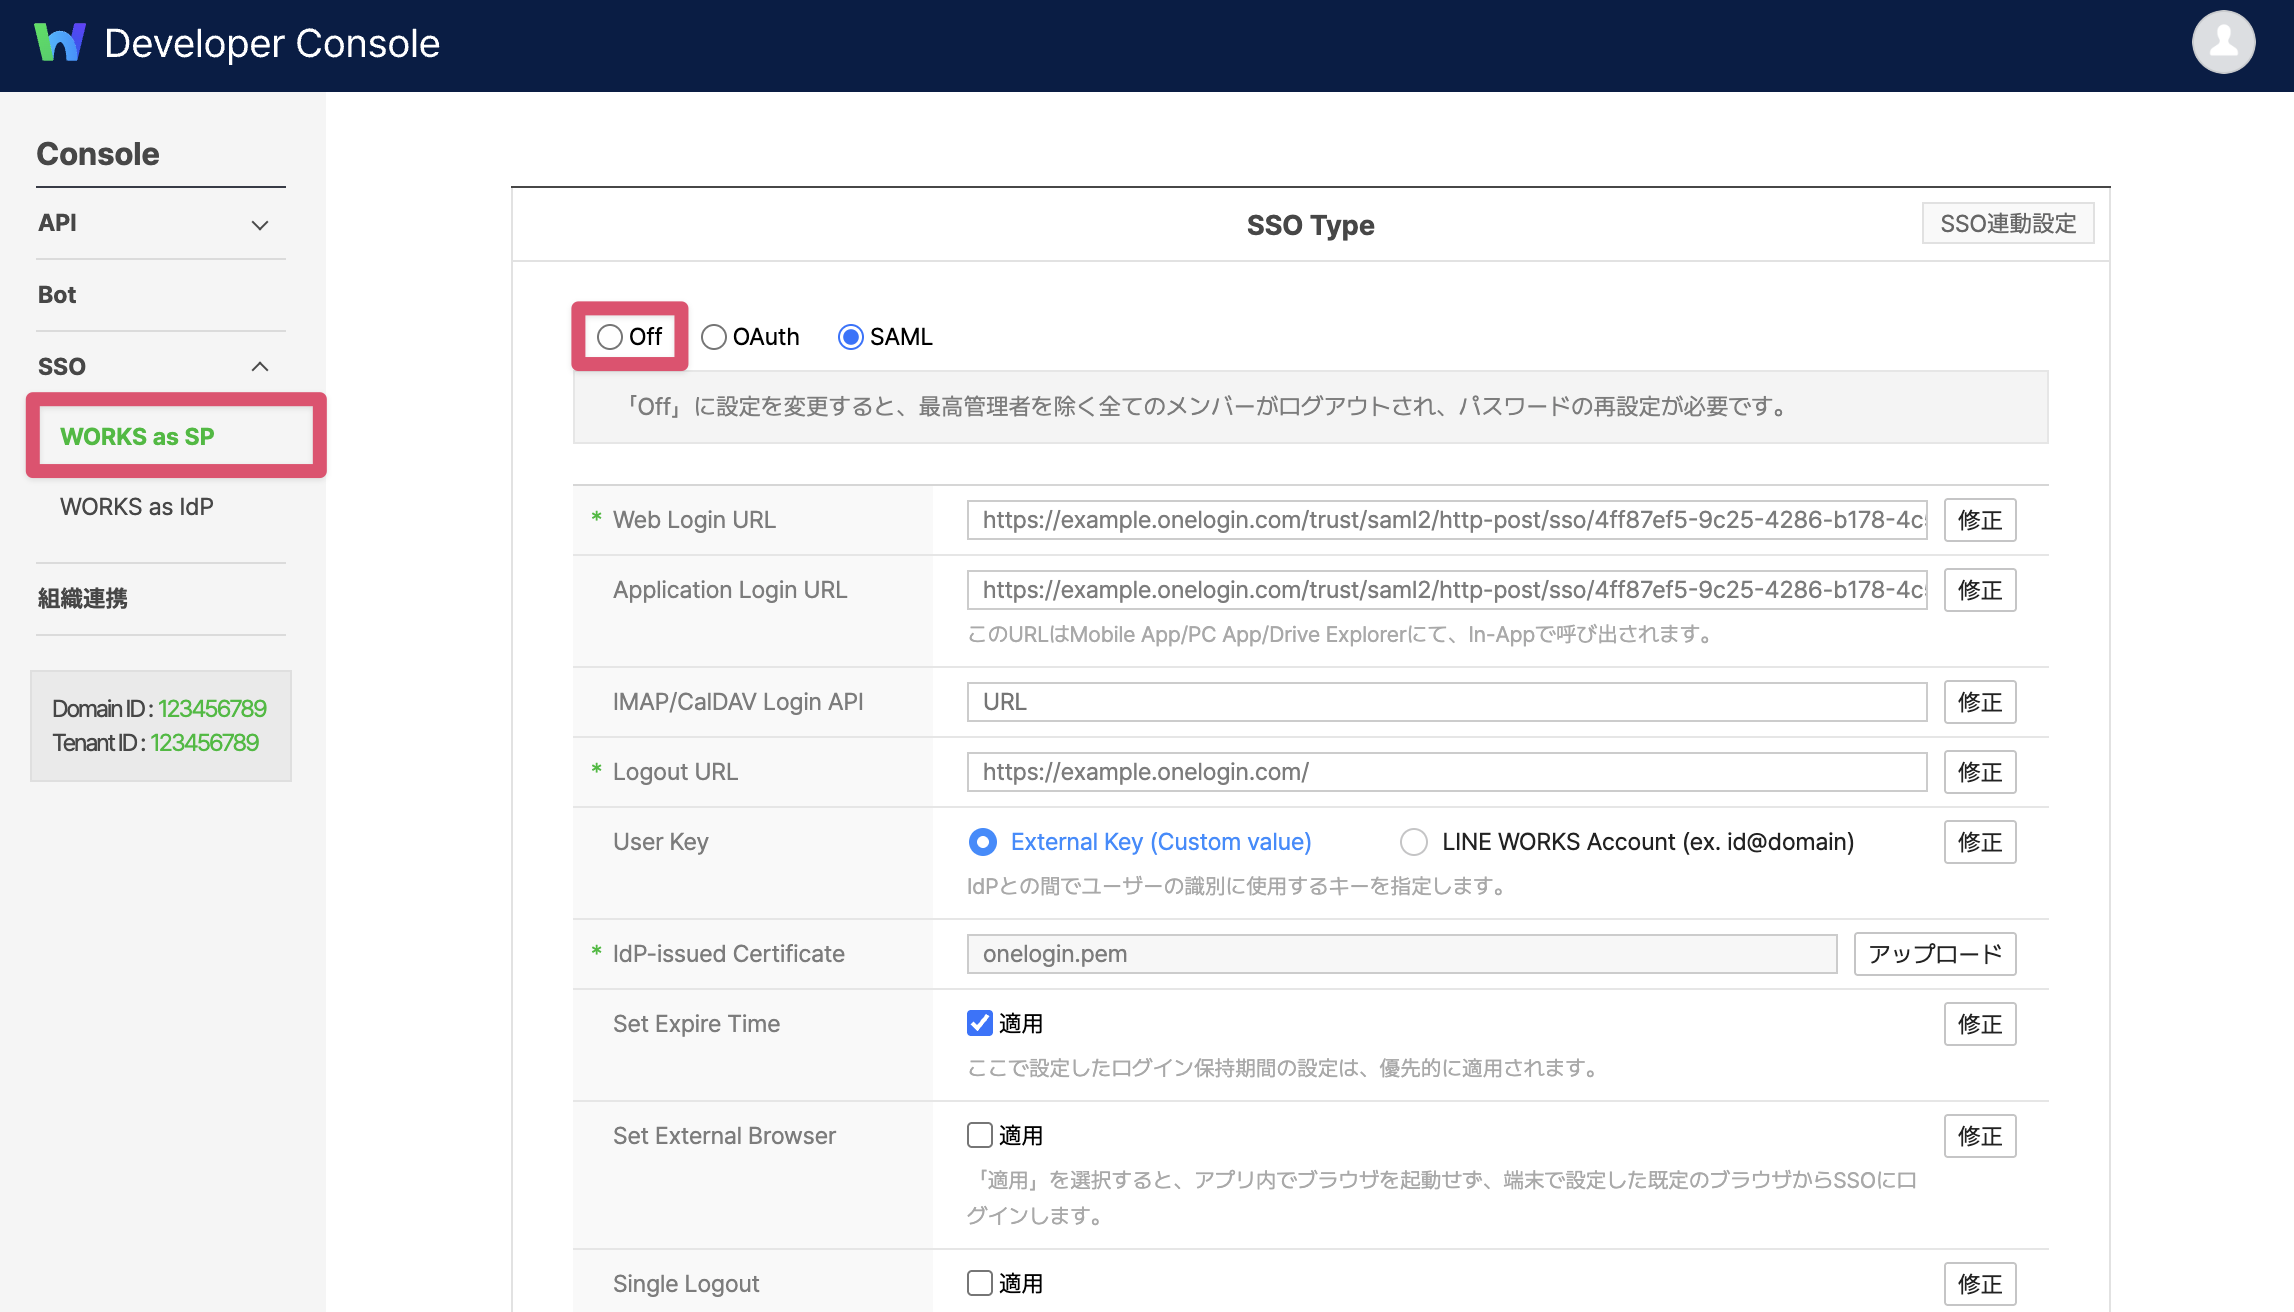Screen dimensions: 2294x1312
Task: Select the Off SSO type radio
Action: coord(610,337)
